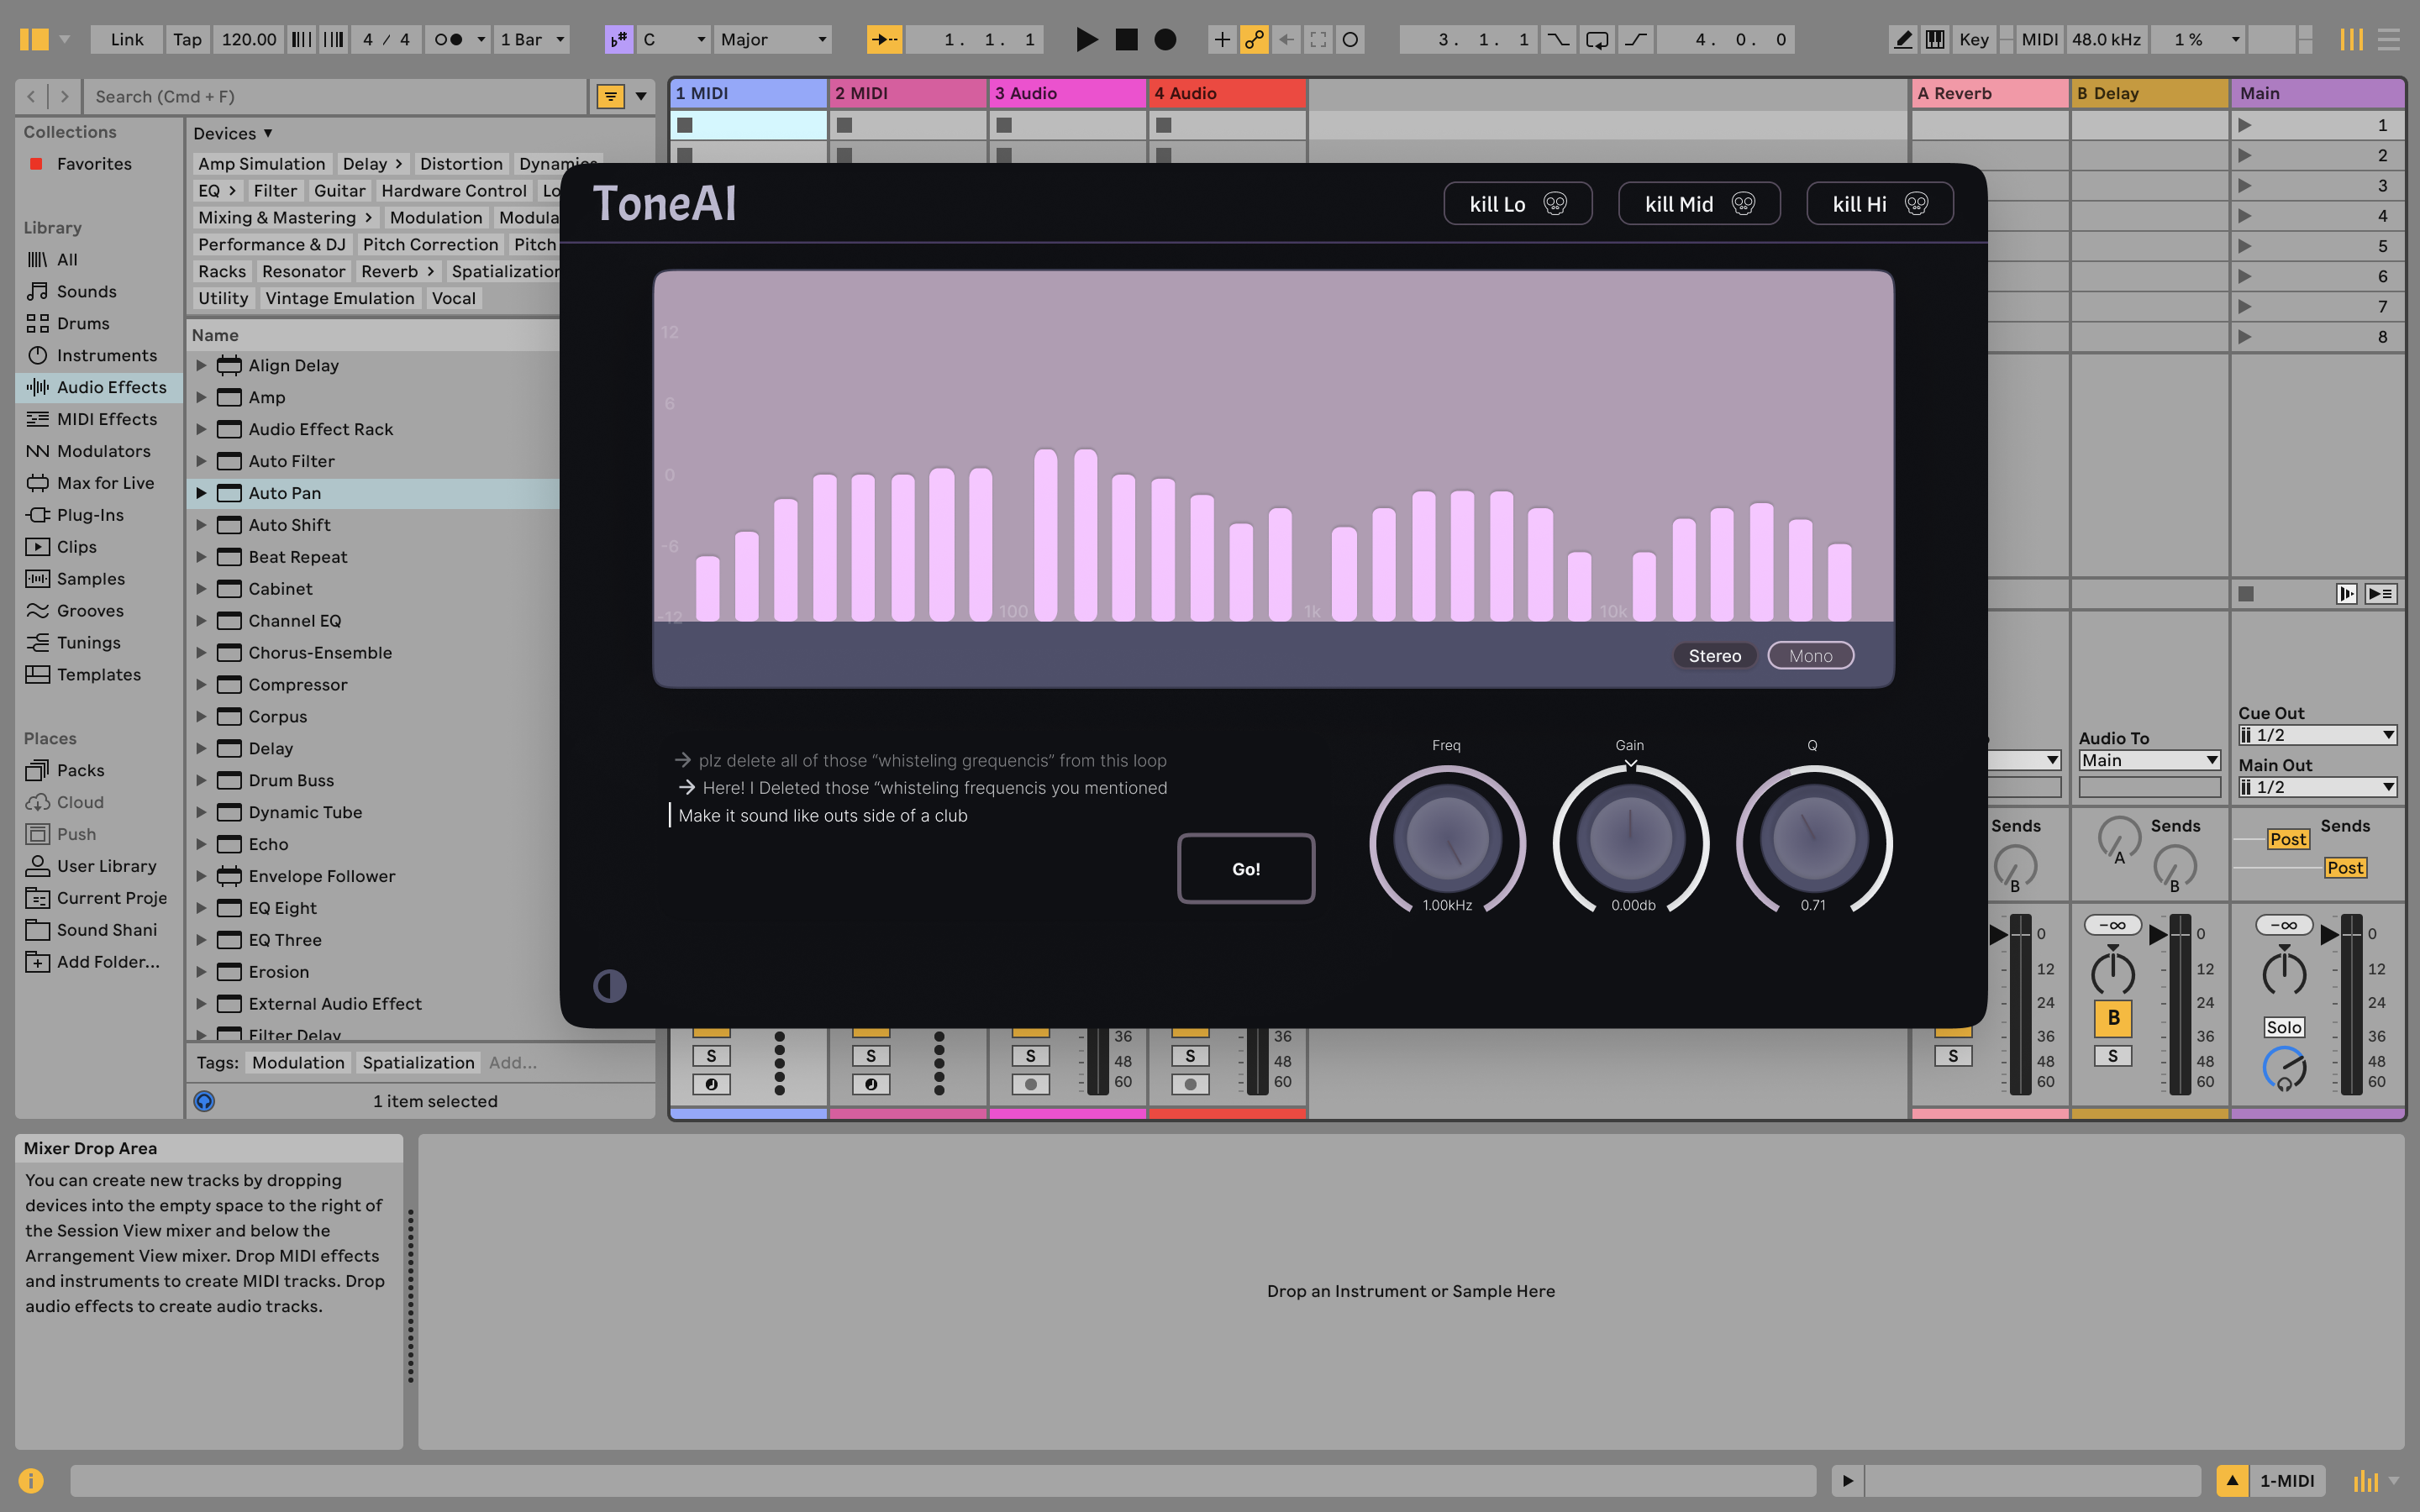Enable the Follow playback arrow icon

(884, 39)
